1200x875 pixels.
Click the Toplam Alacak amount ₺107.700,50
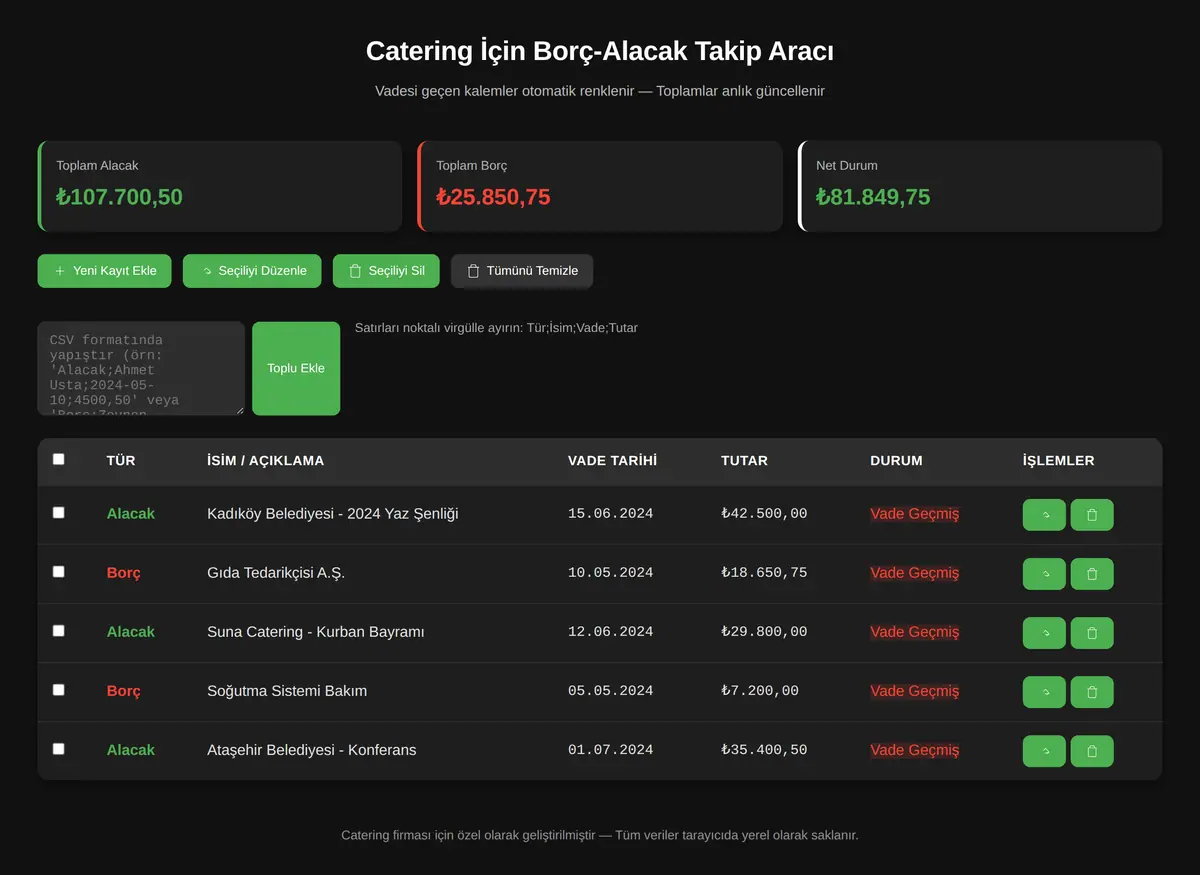click(x=120, y=197)
